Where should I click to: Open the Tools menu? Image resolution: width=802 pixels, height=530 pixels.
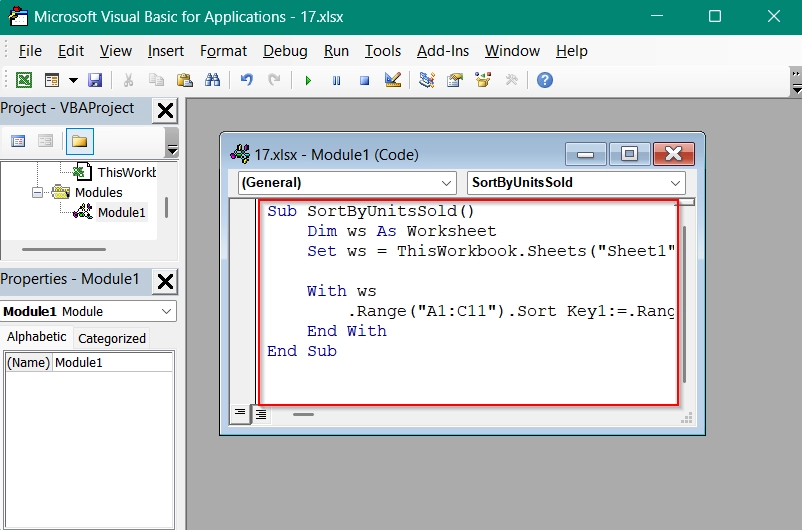383,51
